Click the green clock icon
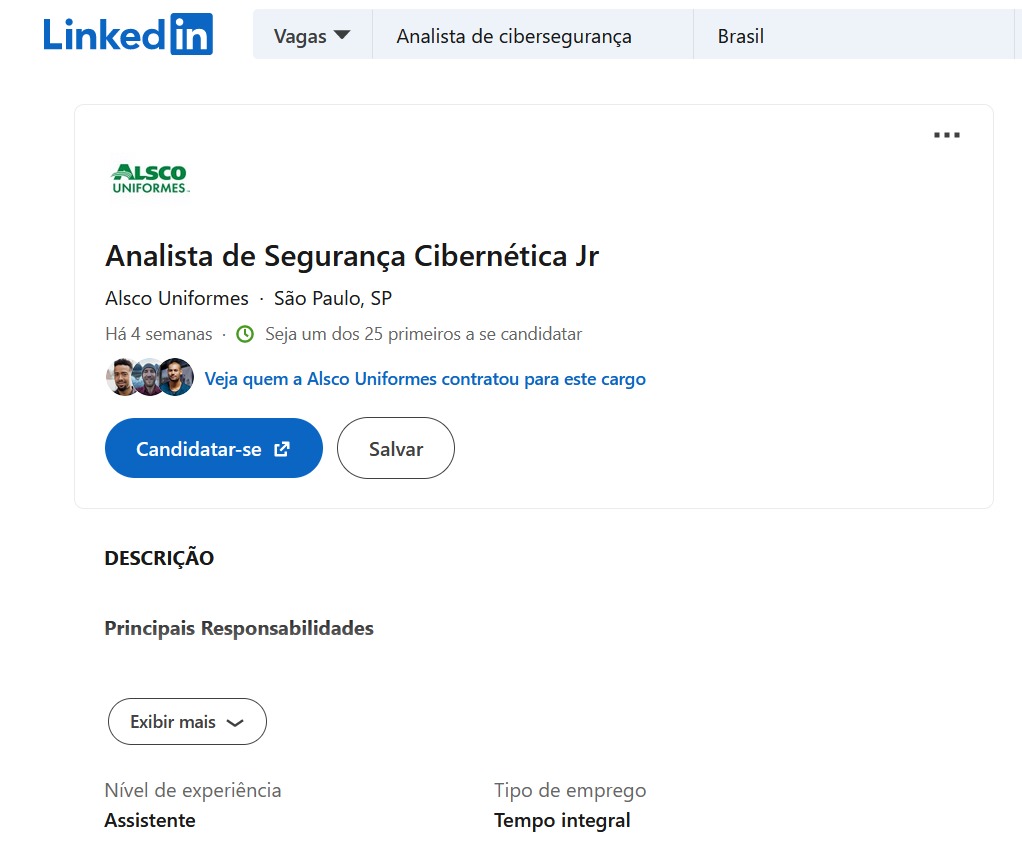Image resolution: width=1022 pixels, height=851 pixels. (245, 334)
